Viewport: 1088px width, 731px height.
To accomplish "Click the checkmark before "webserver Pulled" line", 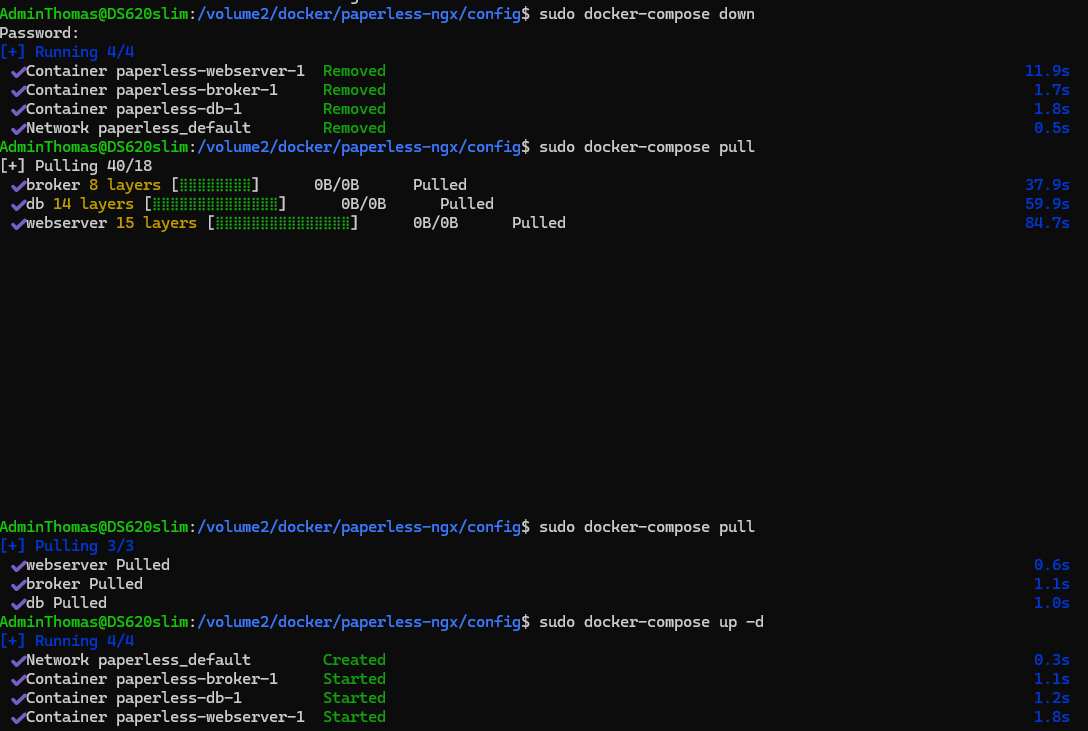I will pos(18,565).
